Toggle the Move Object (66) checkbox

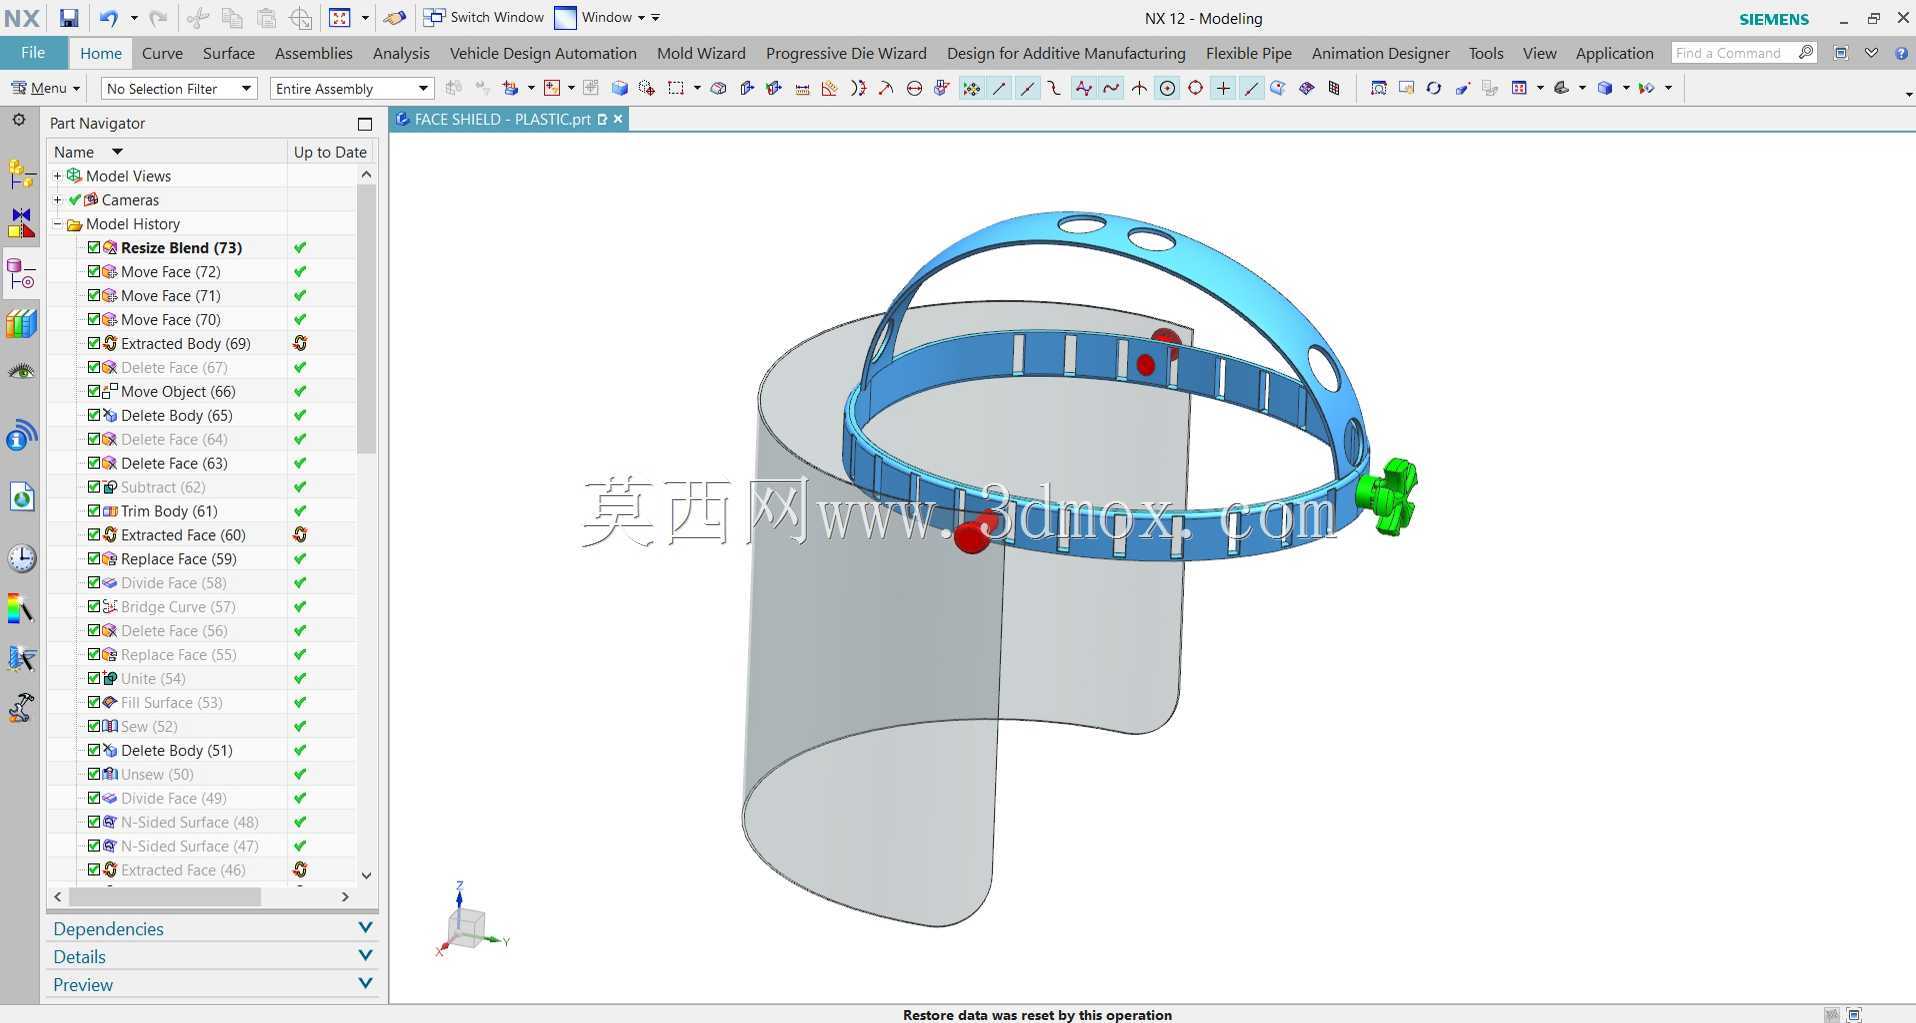coord(94,391)
